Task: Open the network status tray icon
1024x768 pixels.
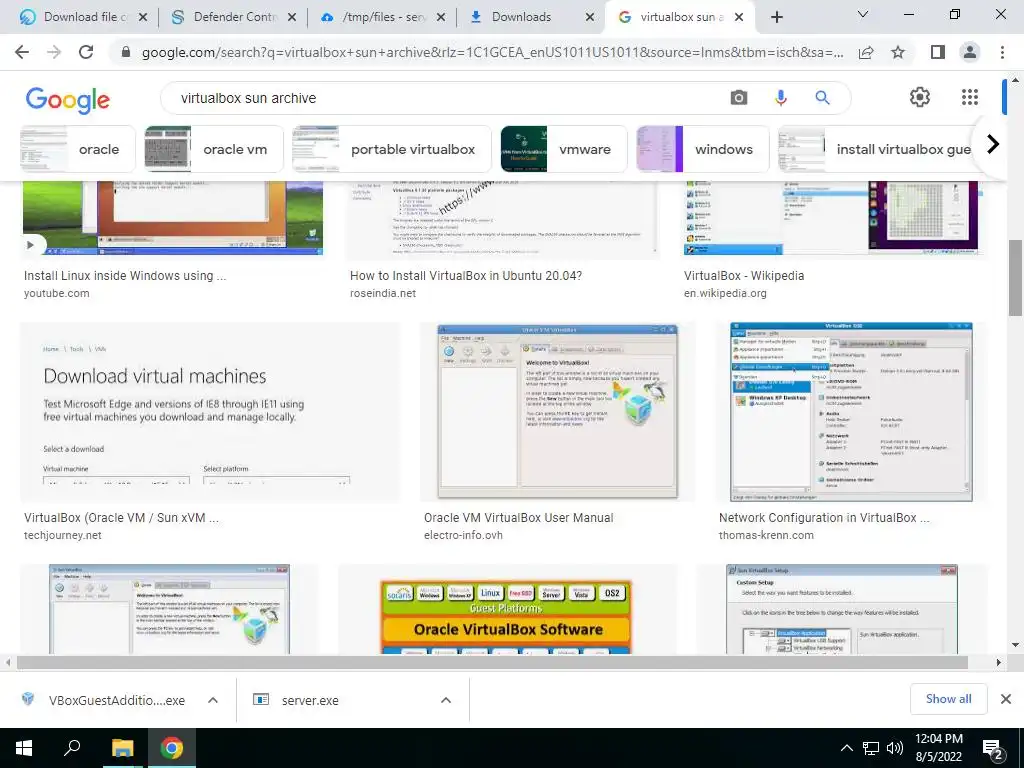Action: (871, 748)
